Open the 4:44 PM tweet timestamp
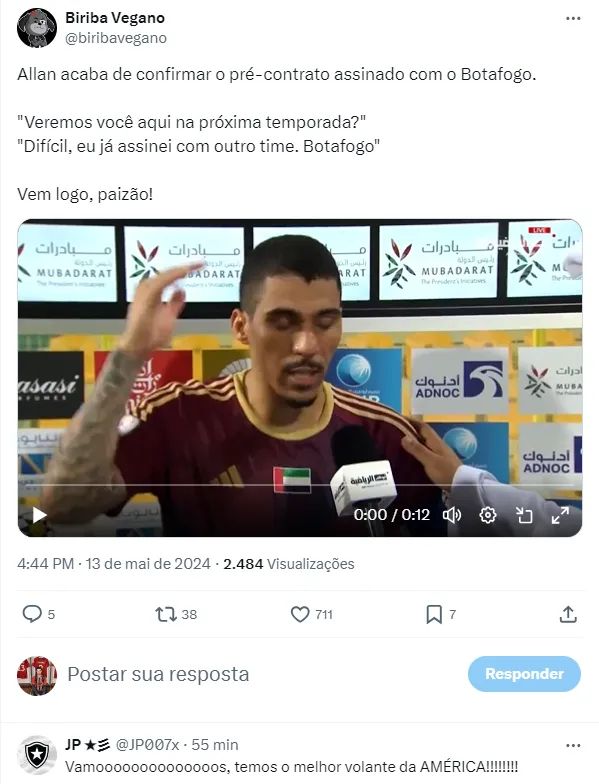The width and height of the screenshot is (599, 784). tap(46, 564)
